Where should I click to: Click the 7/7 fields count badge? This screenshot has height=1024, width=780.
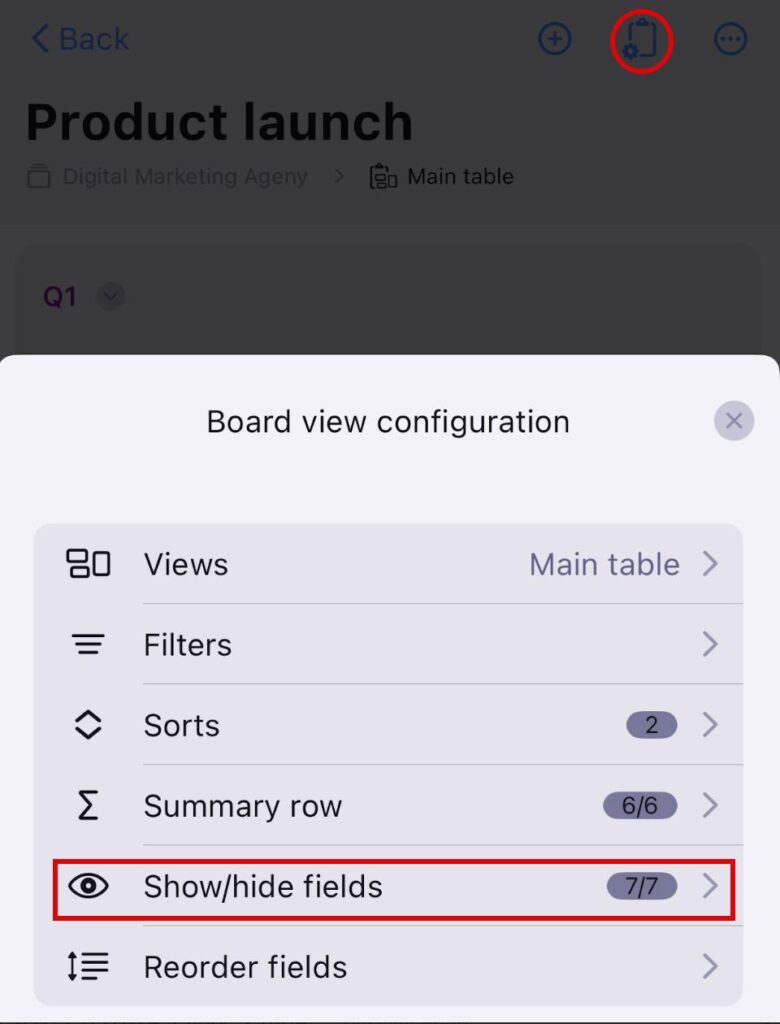(641, 886)
